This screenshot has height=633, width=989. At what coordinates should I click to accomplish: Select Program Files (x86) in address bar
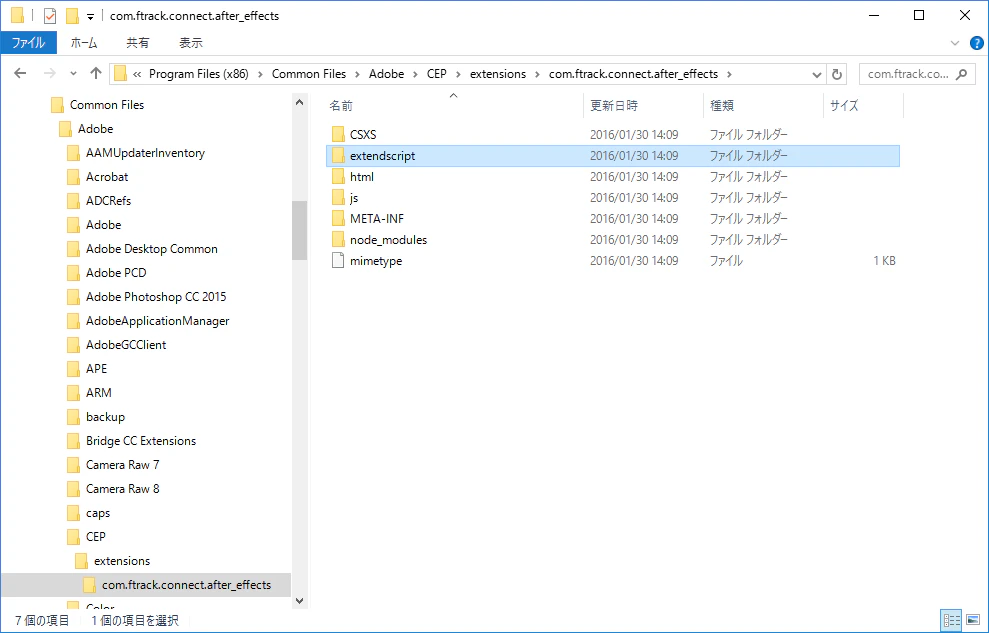point(199,74)
